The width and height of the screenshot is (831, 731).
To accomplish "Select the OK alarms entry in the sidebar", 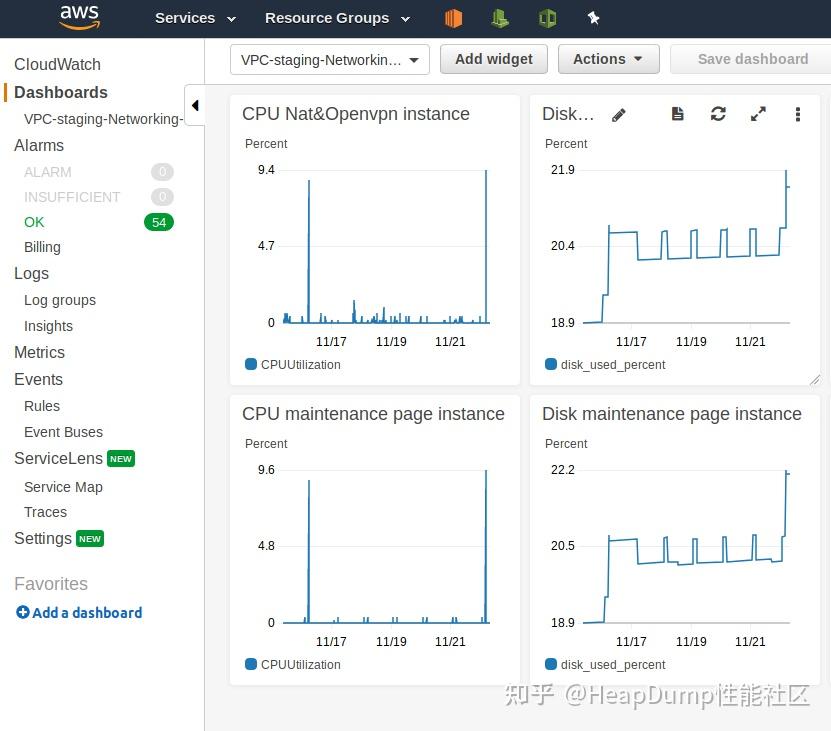I will (35, 222).
